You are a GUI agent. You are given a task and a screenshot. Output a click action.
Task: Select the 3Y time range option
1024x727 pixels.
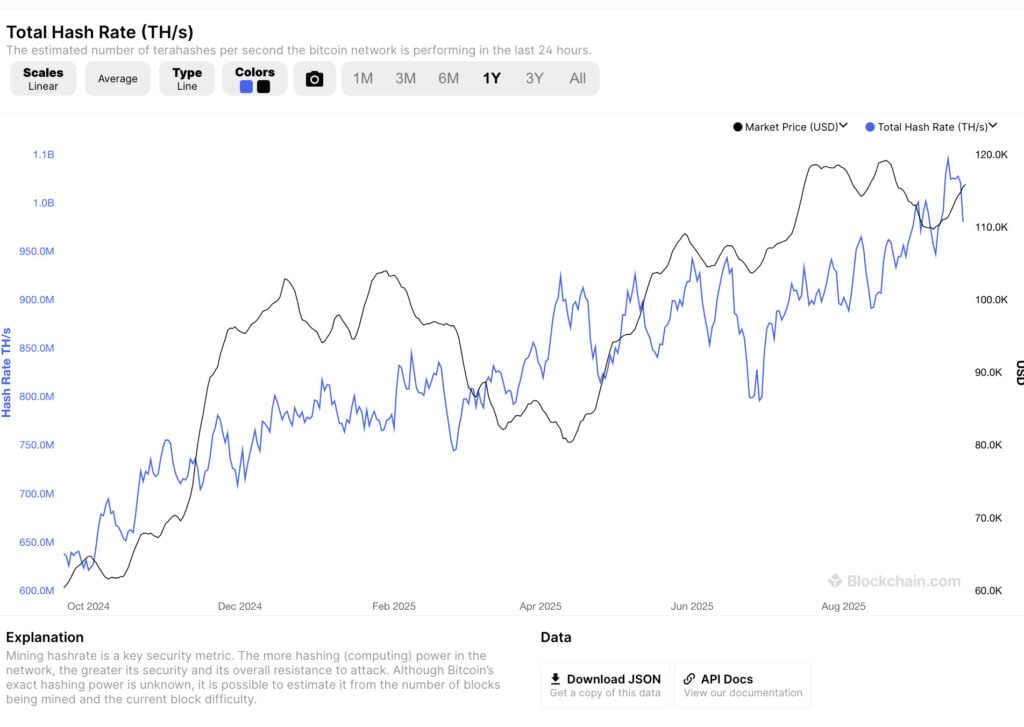point(534,78)
